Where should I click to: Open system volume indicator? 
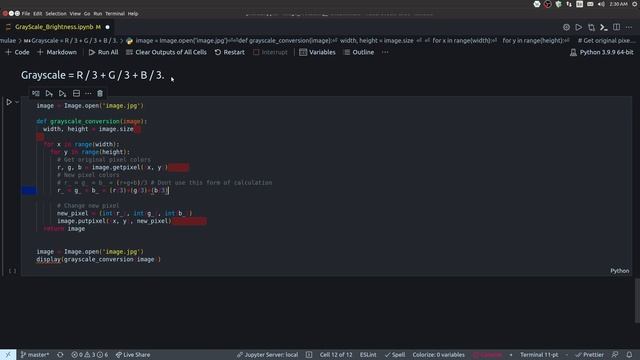point(601,4)
